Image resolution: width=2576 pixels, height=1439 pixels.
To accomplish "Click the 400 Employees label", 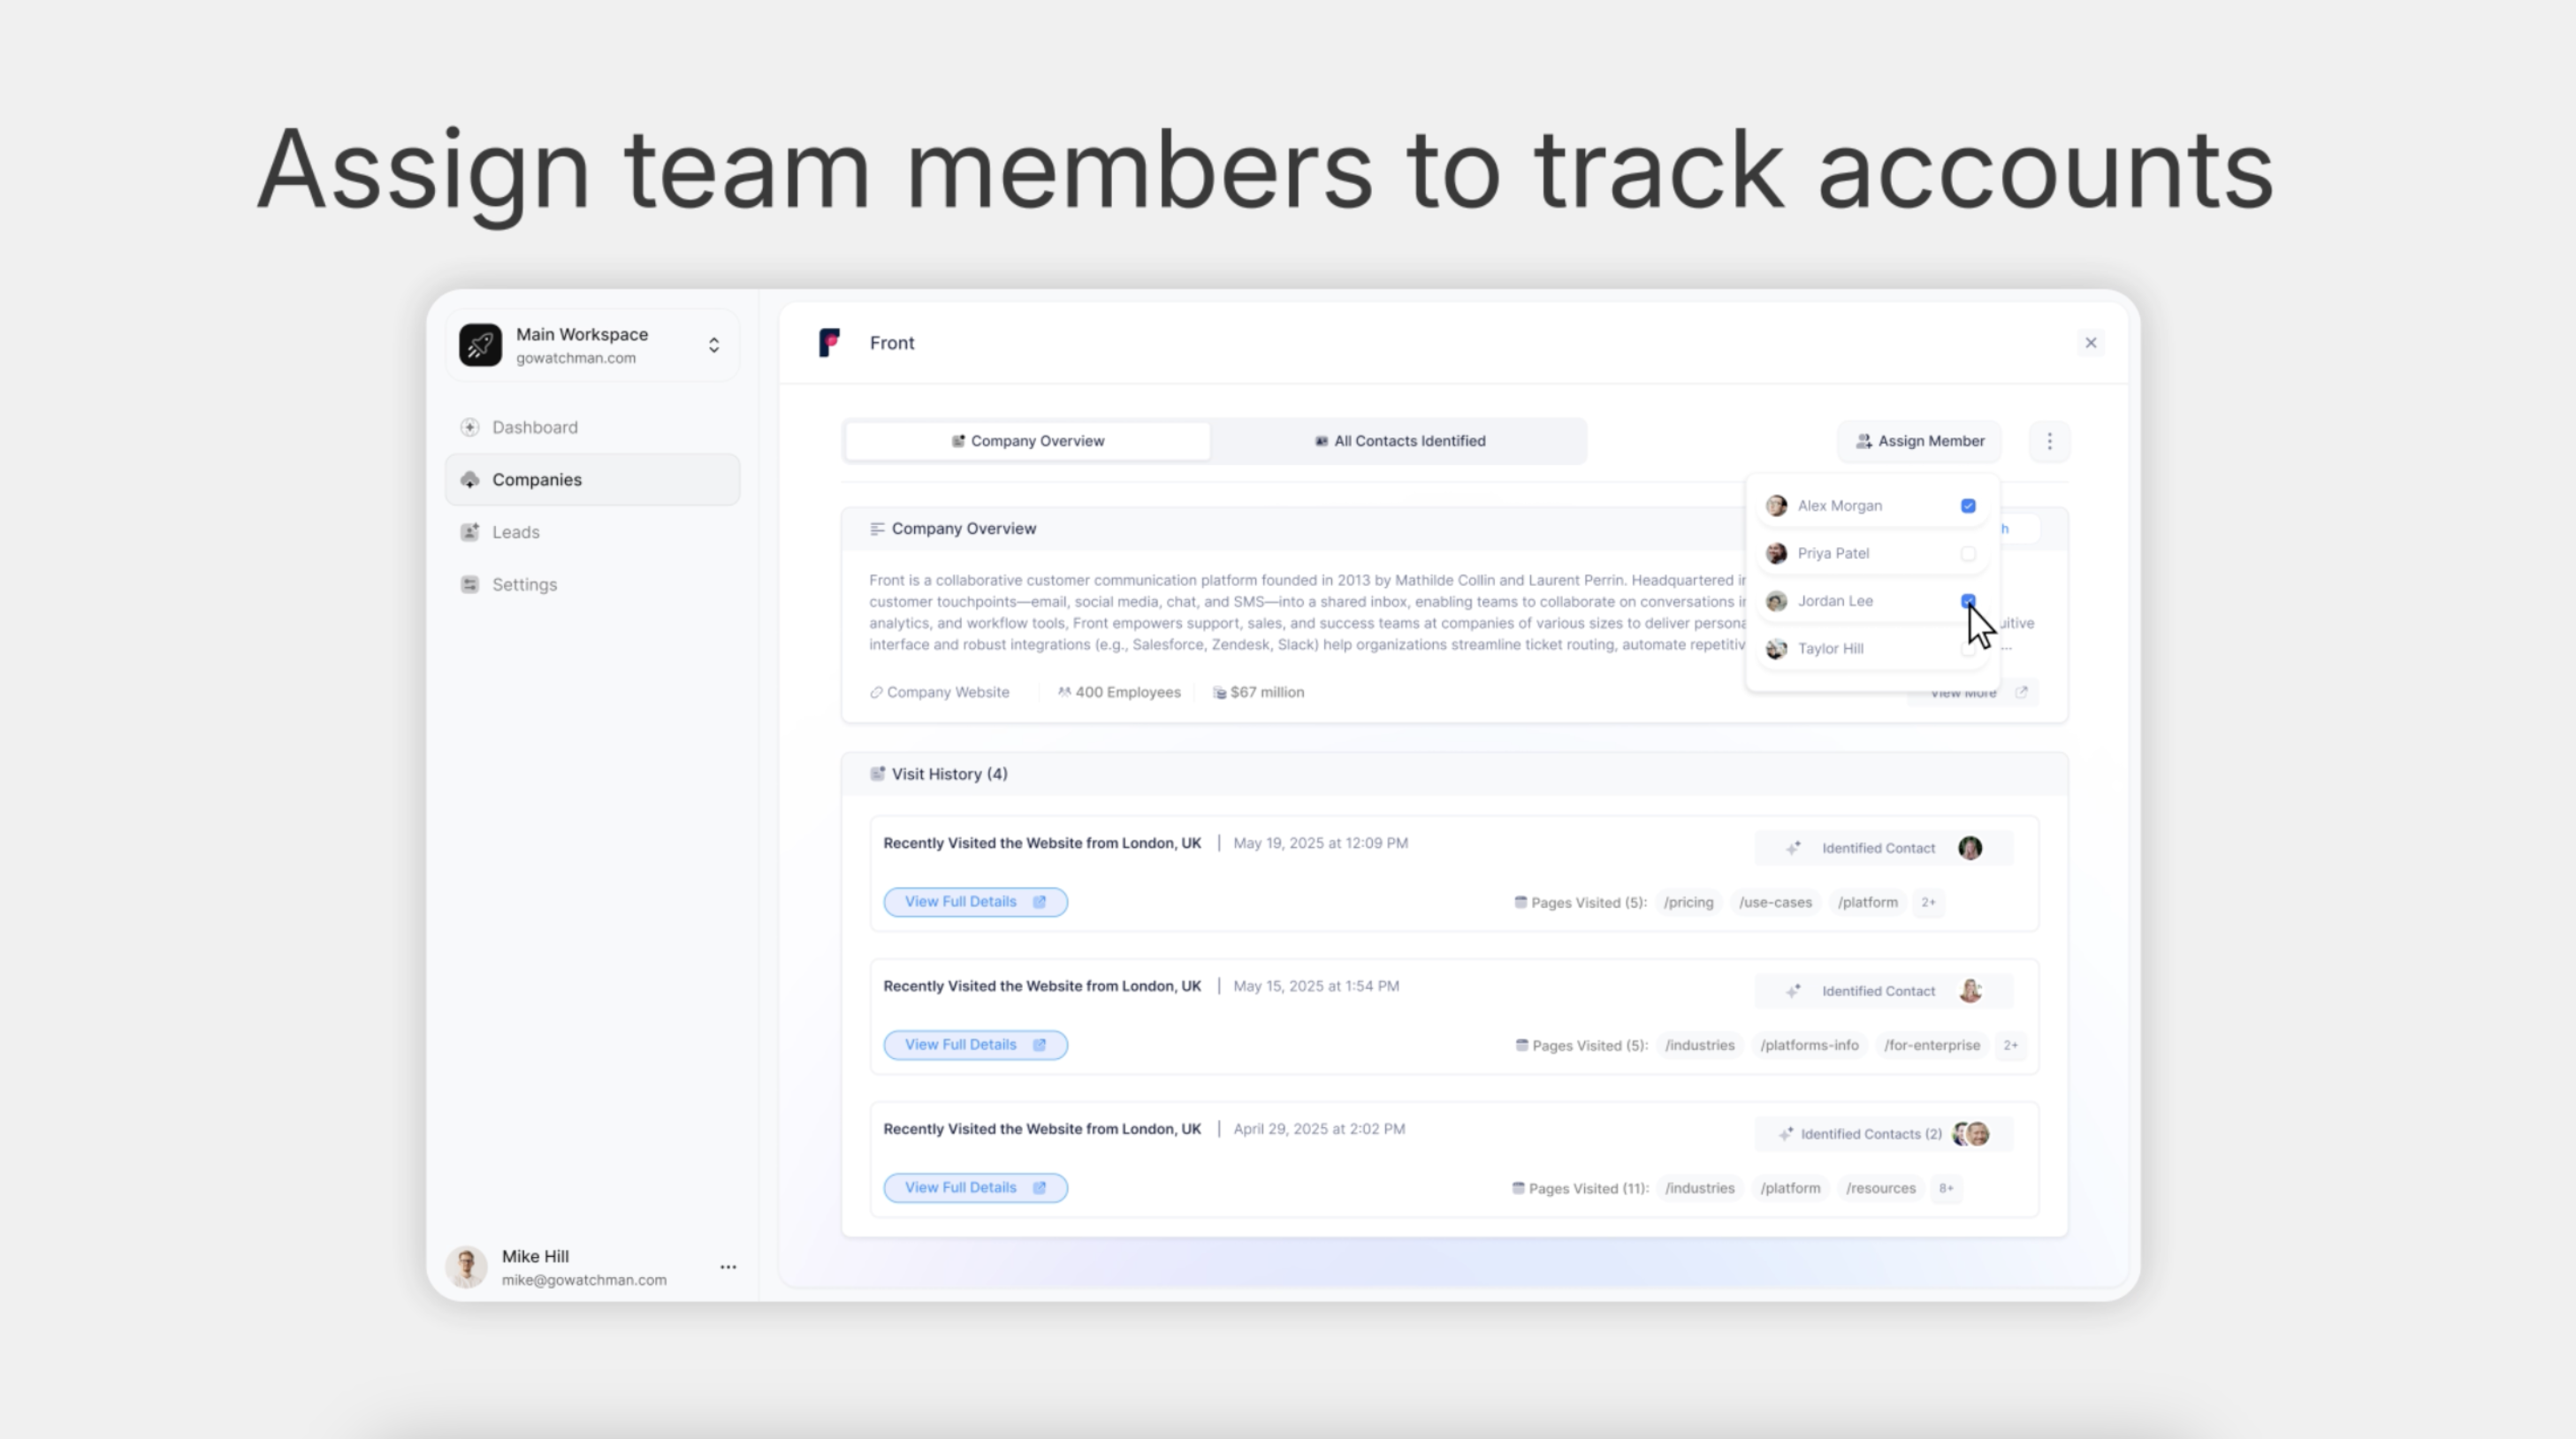I will pos(1119,692).
